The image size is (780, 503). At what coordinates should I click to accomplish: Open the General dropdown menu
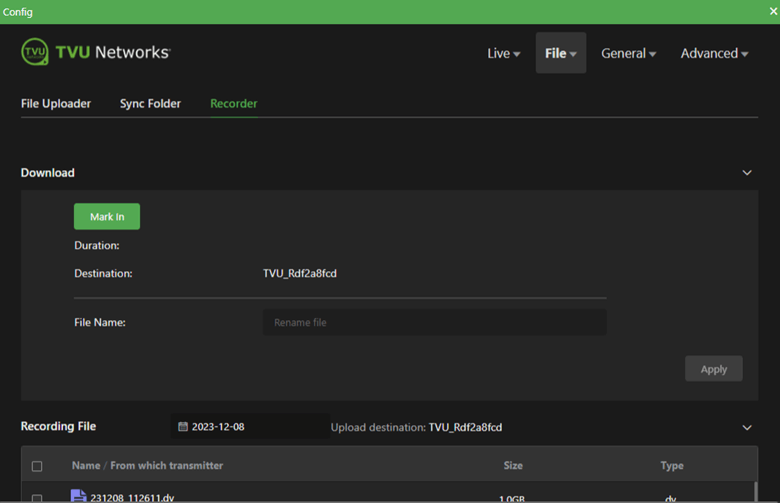click(x=628, y=53)
